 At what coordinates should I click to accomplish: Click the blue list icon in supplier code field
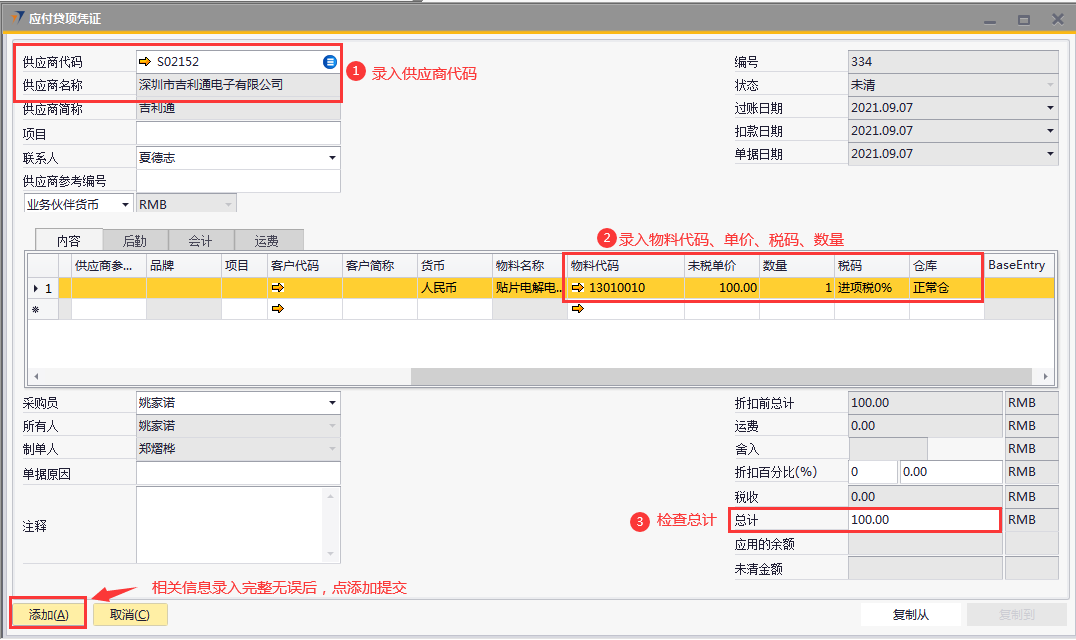click(x=330, y=62)
